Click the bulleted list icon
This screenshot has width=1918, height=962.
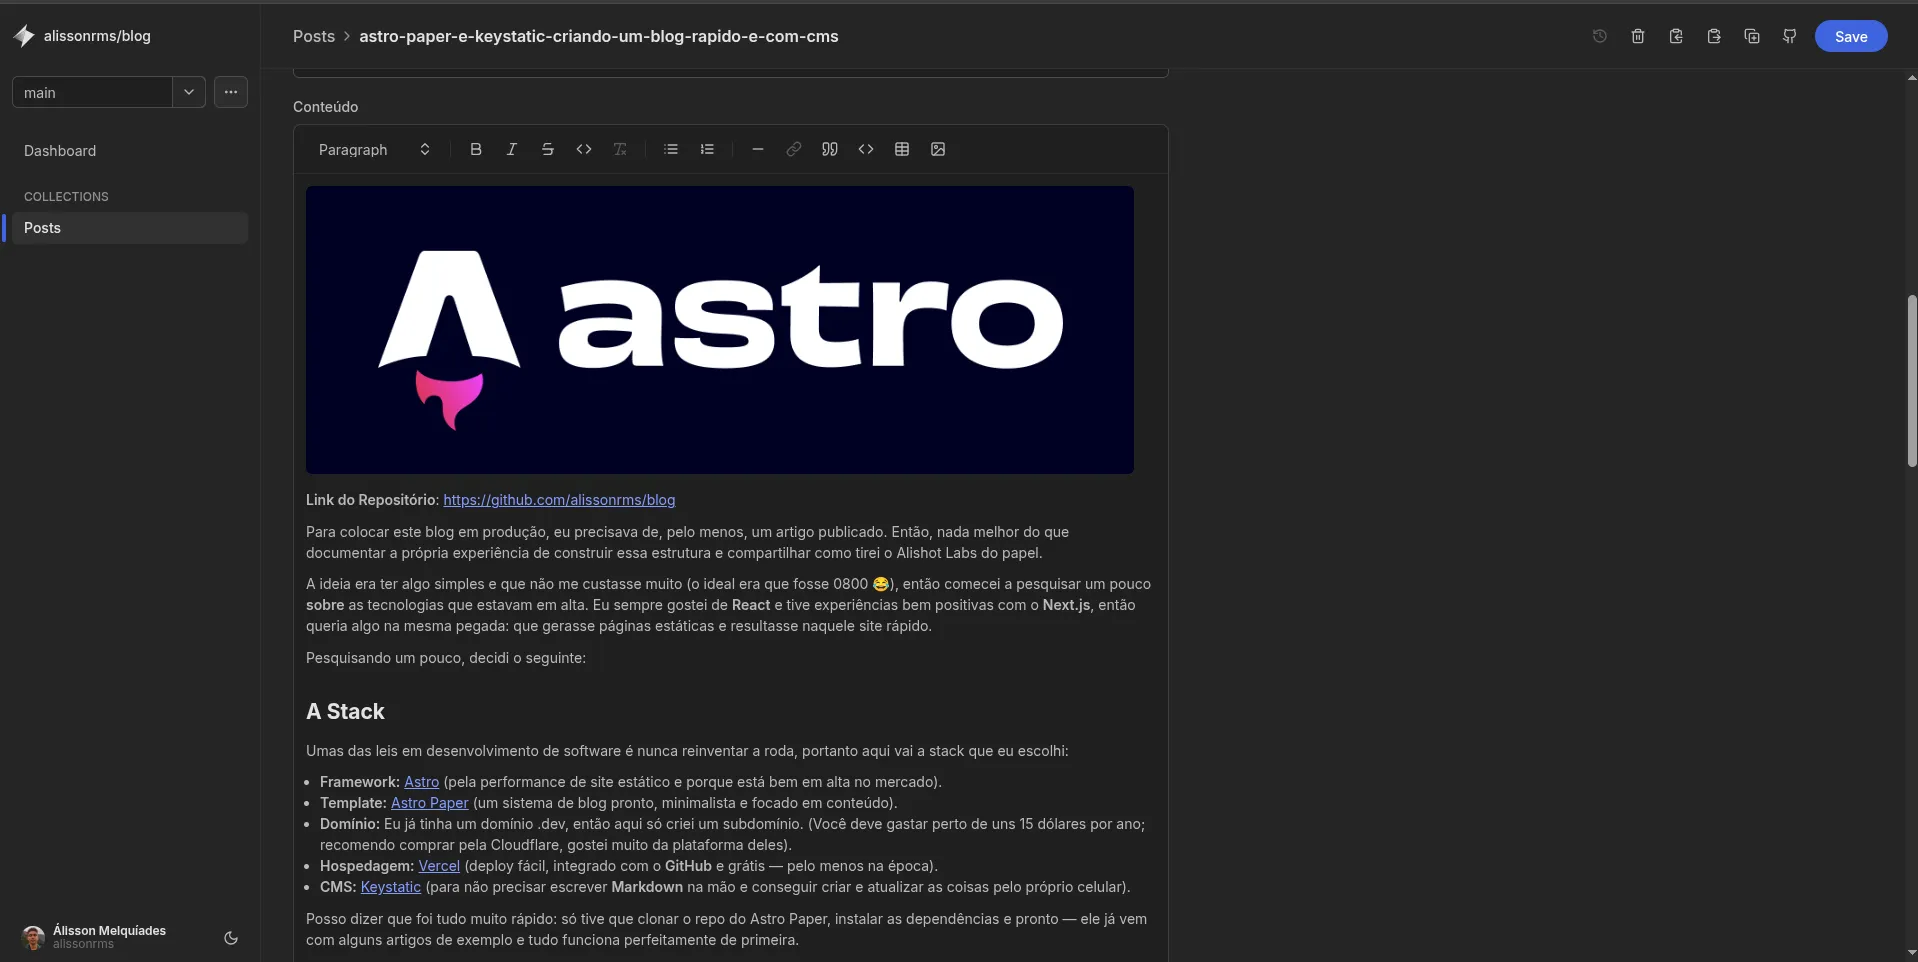[x=671, y=149]
